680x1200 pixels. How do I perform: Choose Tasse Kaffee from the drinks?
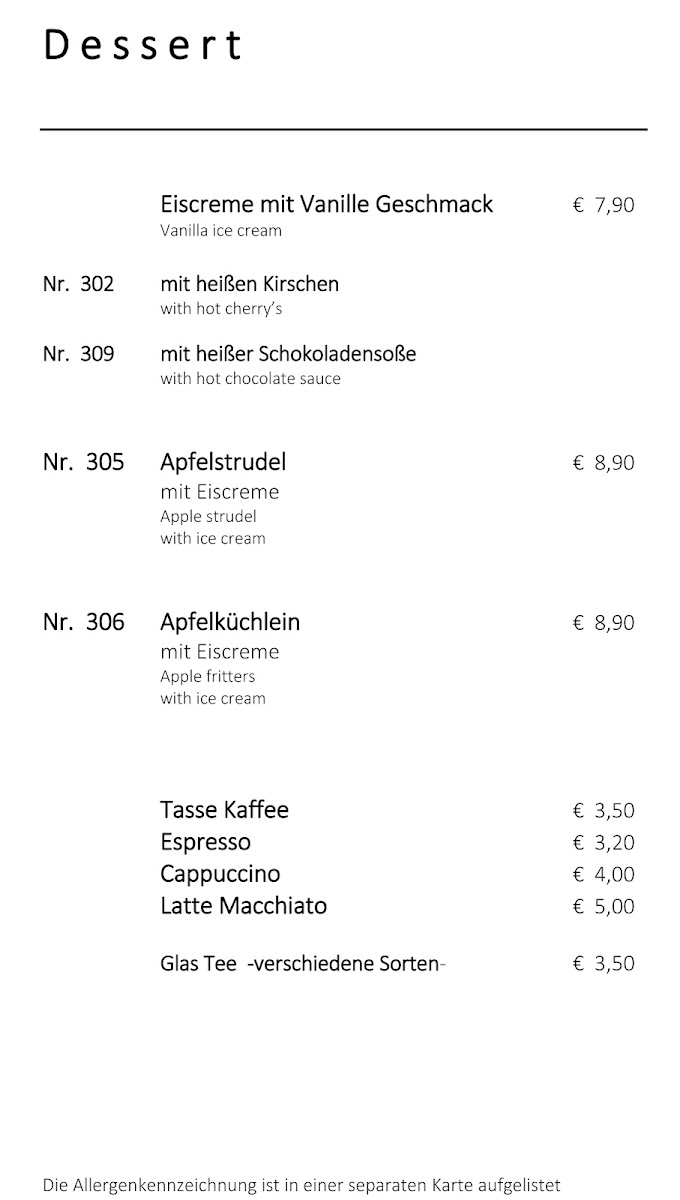224,810
